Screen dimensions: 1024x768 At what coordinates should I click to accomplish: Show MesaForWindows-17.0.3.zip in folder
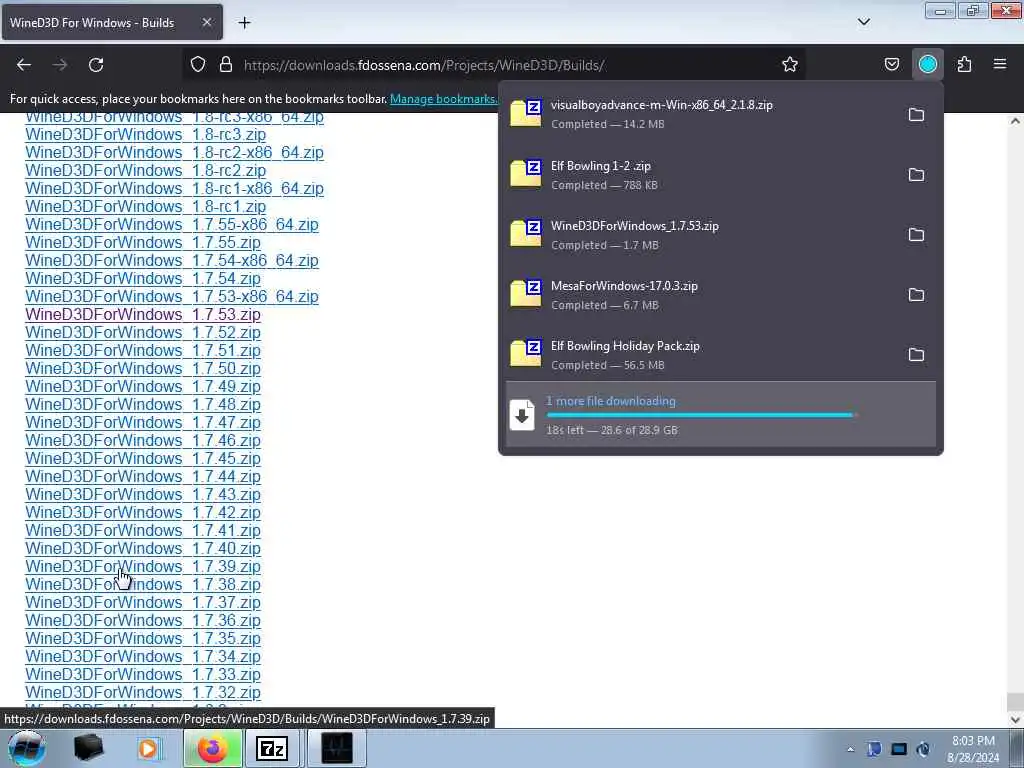pos(916,295)
